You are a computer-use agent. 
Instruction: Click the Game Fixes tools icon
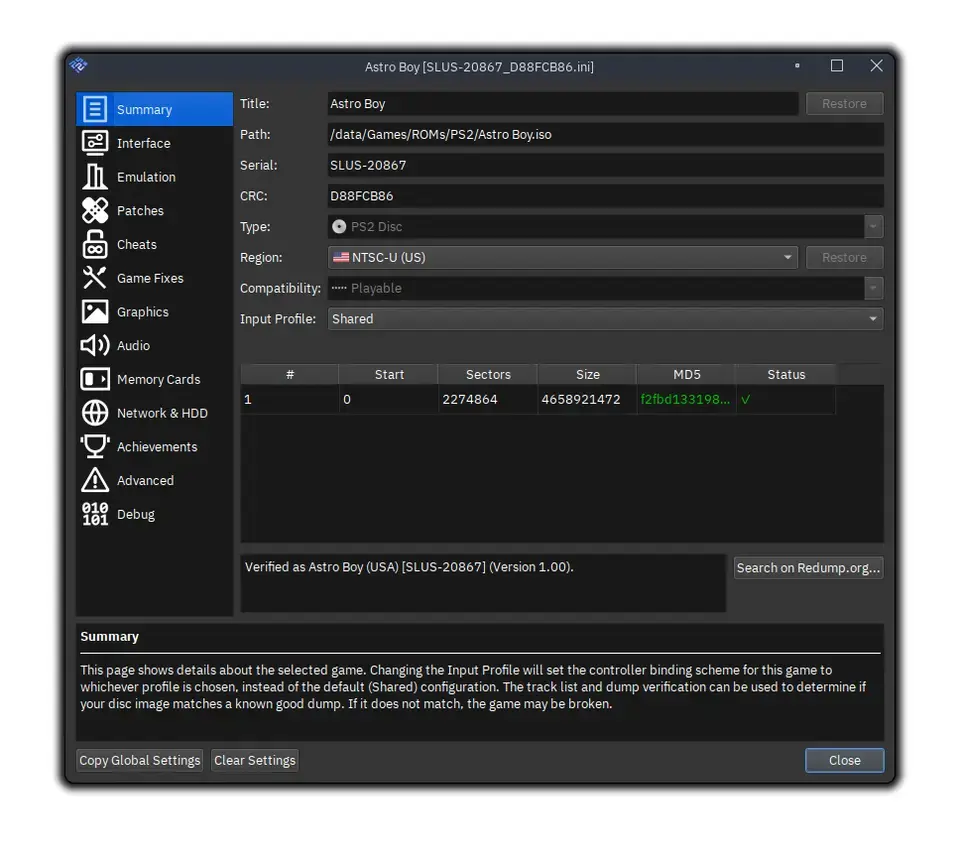(95, 277)
